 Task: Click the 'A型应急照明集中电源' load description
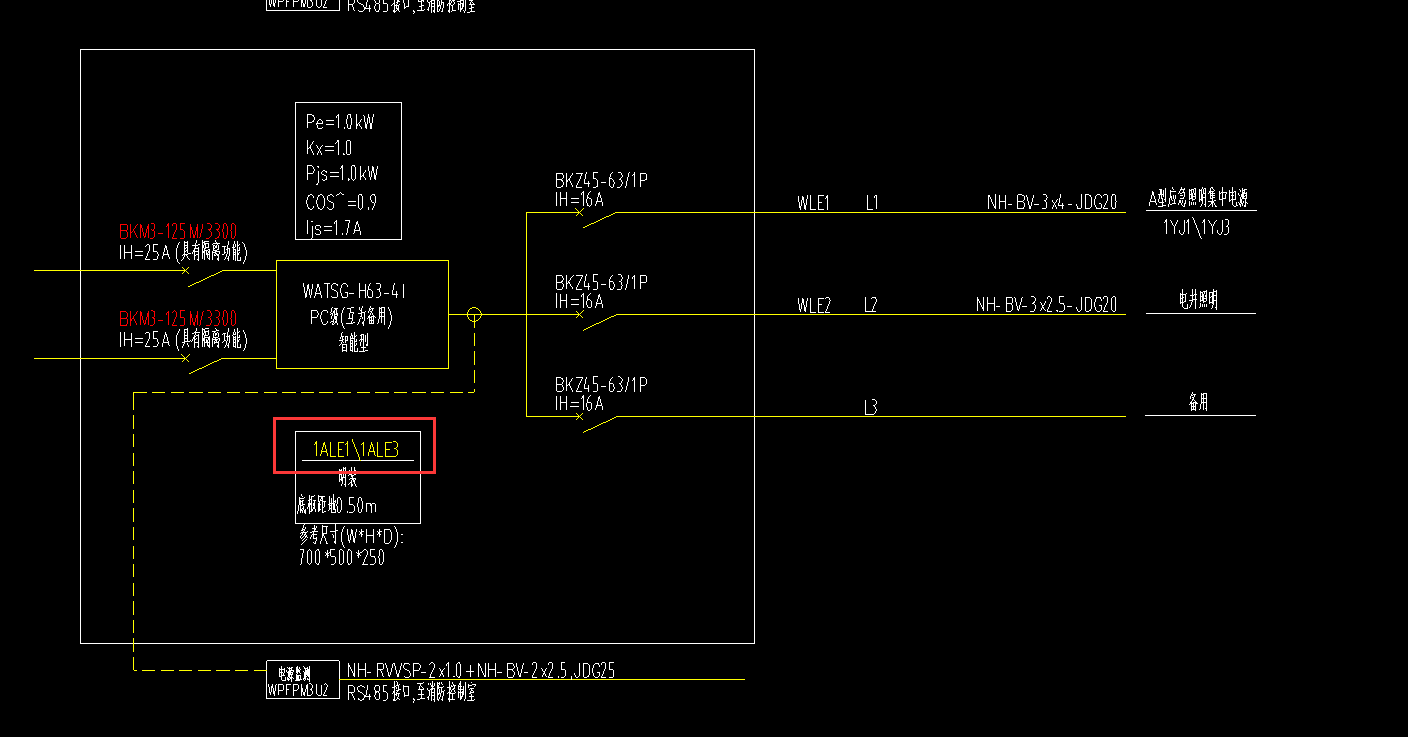point(1198,198)
